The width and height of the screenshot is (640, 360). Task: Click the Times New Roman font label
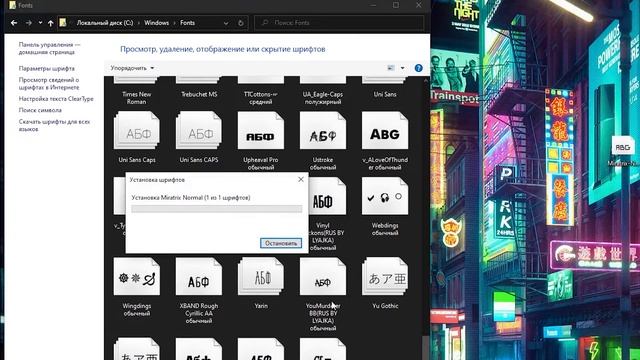coord(137,98)
